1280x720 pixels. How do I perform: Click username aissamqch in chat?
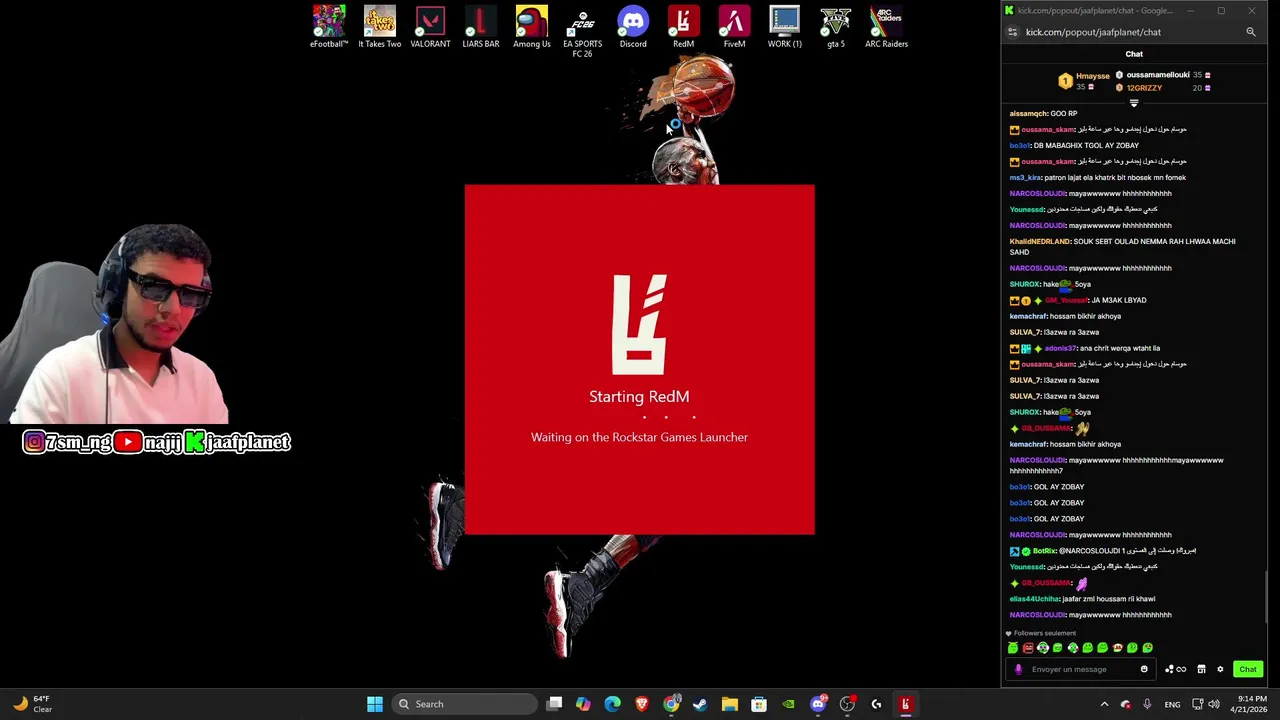click(x=1028, y=113)
